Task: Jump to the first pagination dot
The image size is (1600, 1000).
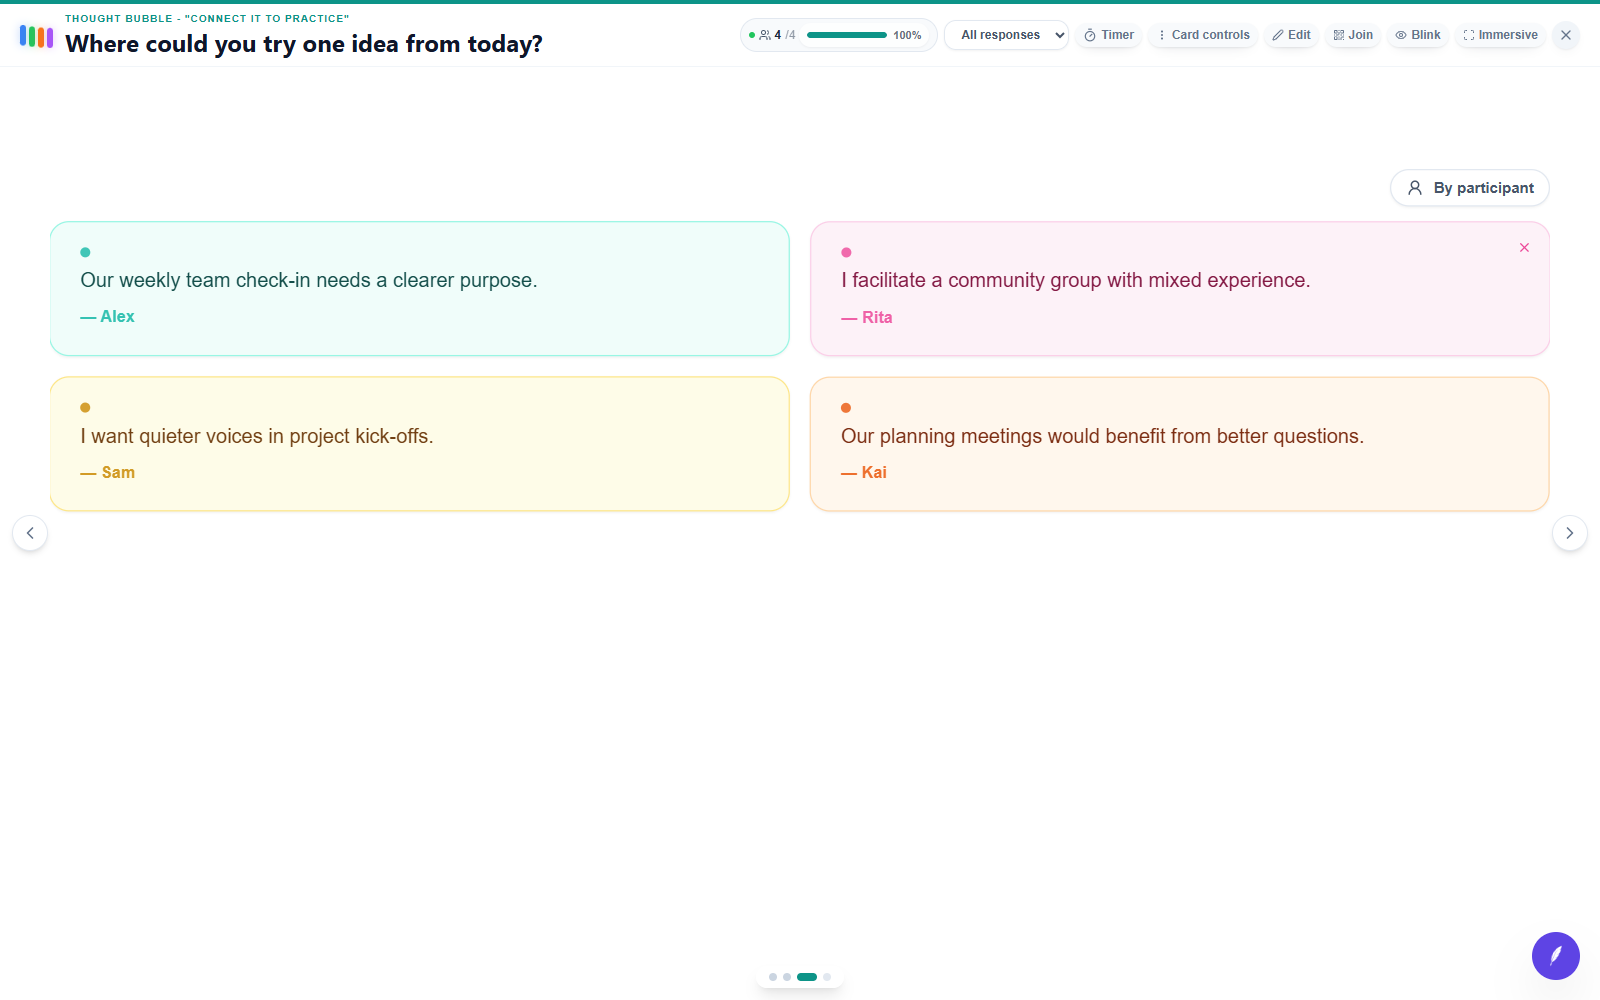Action: [773, 977]
